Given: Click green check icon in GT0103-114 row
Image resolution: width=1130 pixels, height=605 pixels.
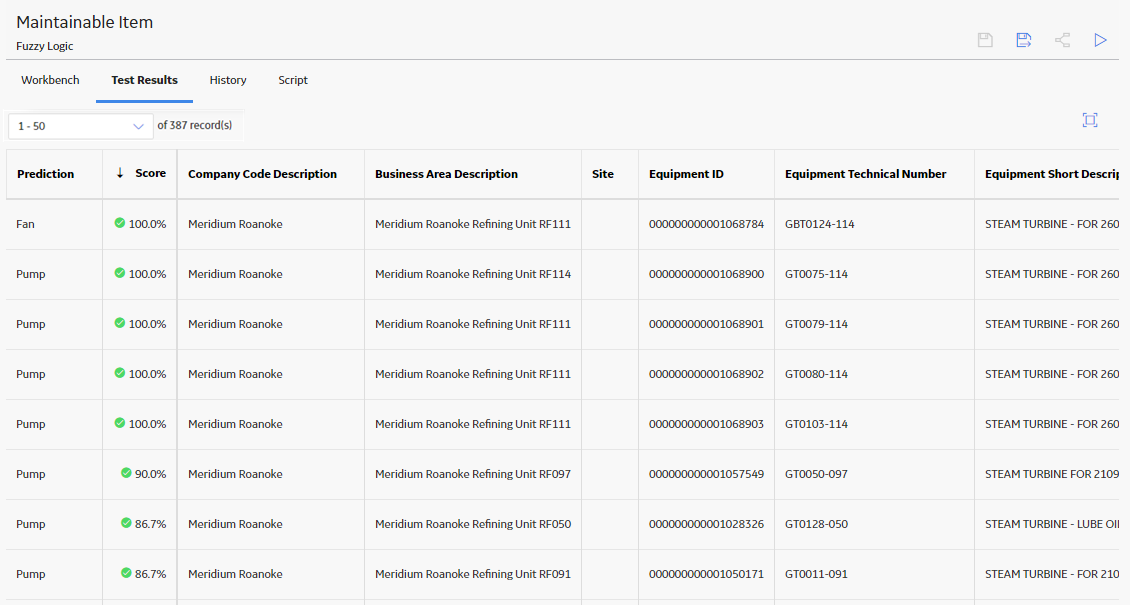Looking at the screenshot, I should click(120, 424).
